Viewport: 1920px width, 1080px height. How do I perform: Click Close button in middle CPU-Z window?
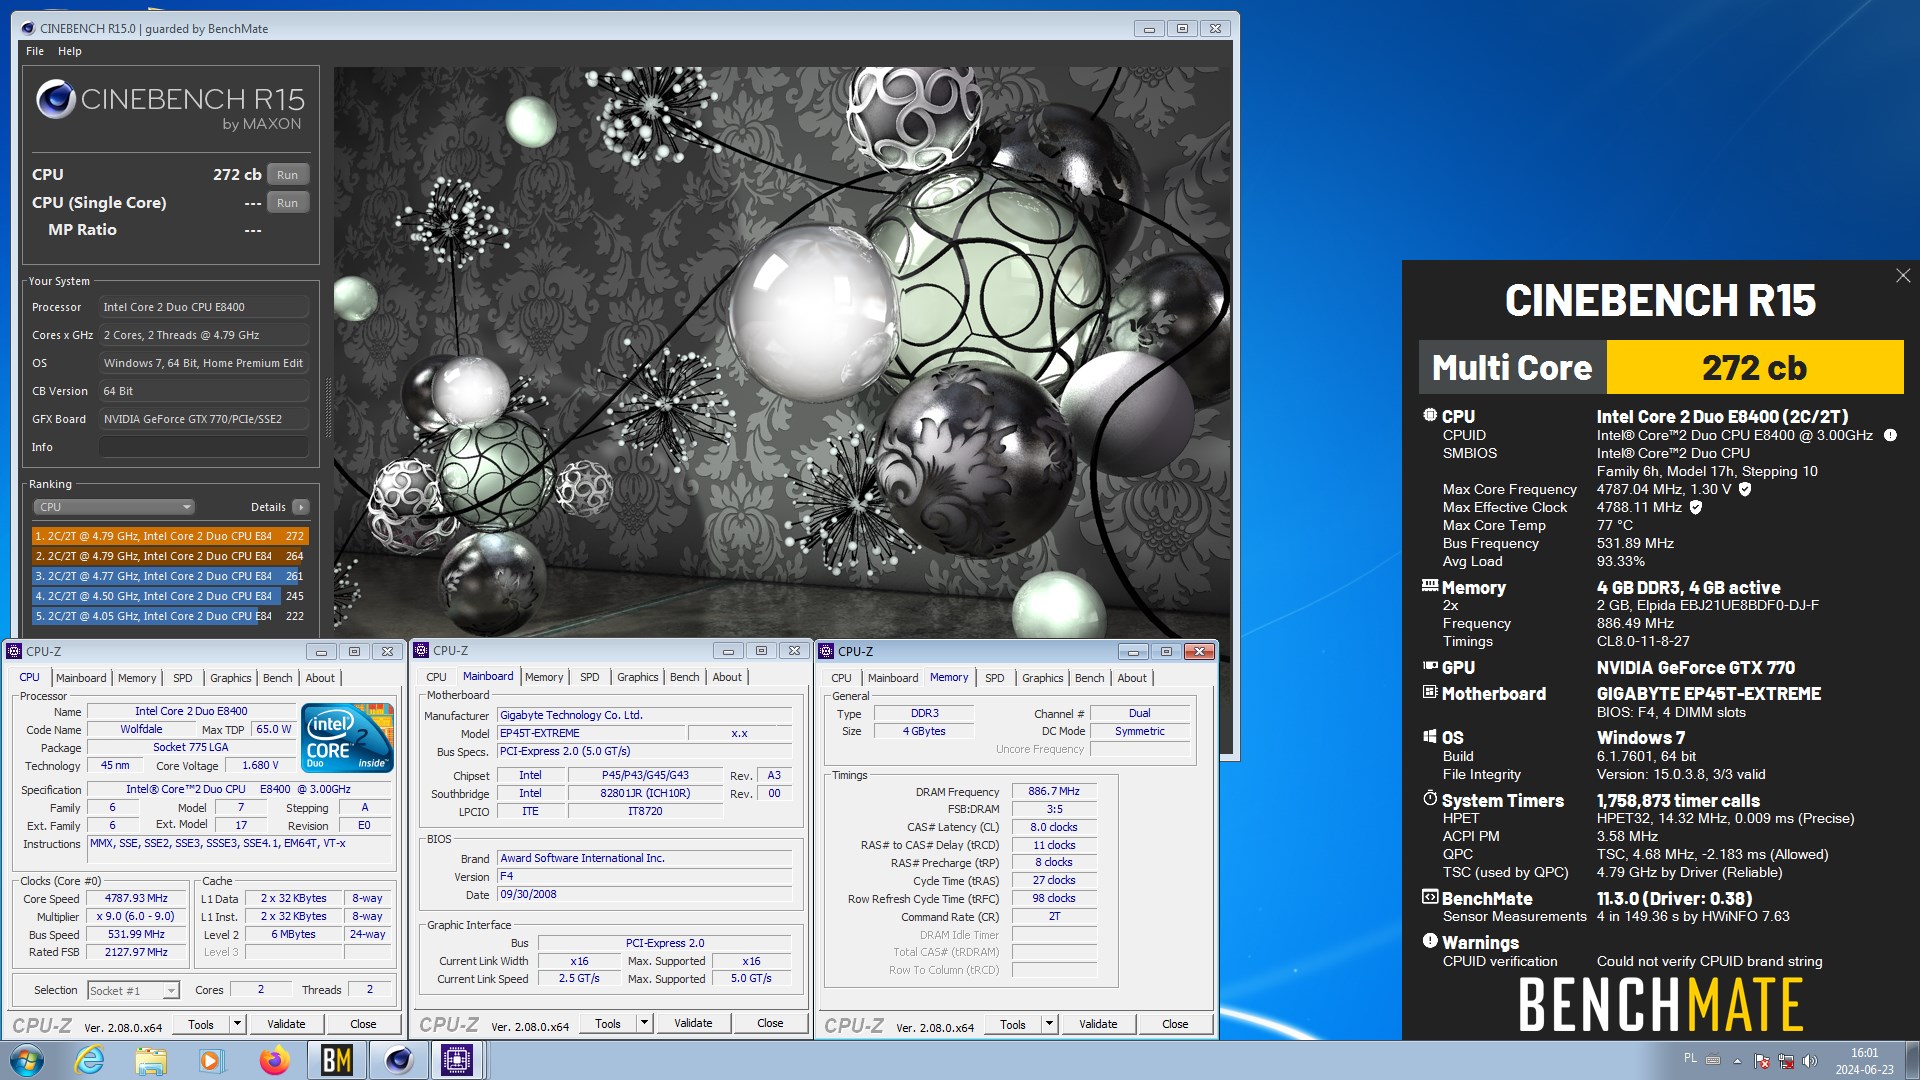770,1023
